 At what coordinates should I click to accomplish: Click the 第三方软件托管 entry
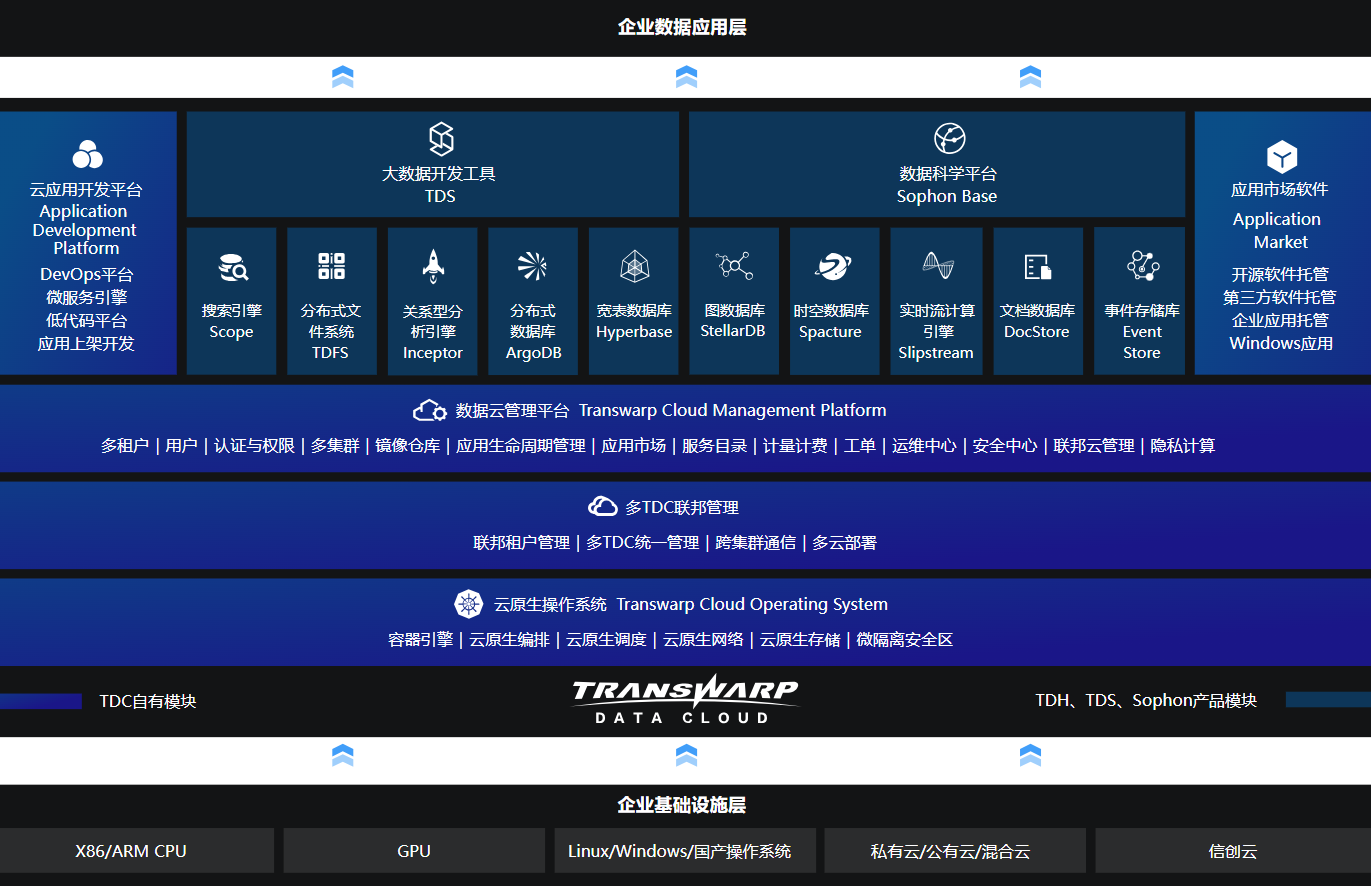(x=1280, y=297)
